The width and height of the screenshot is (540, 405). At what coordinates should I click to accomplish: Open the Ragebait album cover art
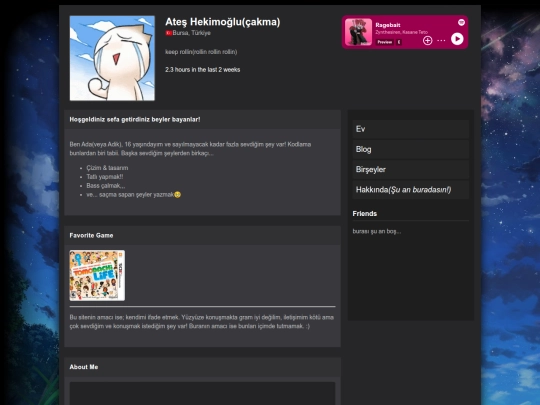point(359,32)
